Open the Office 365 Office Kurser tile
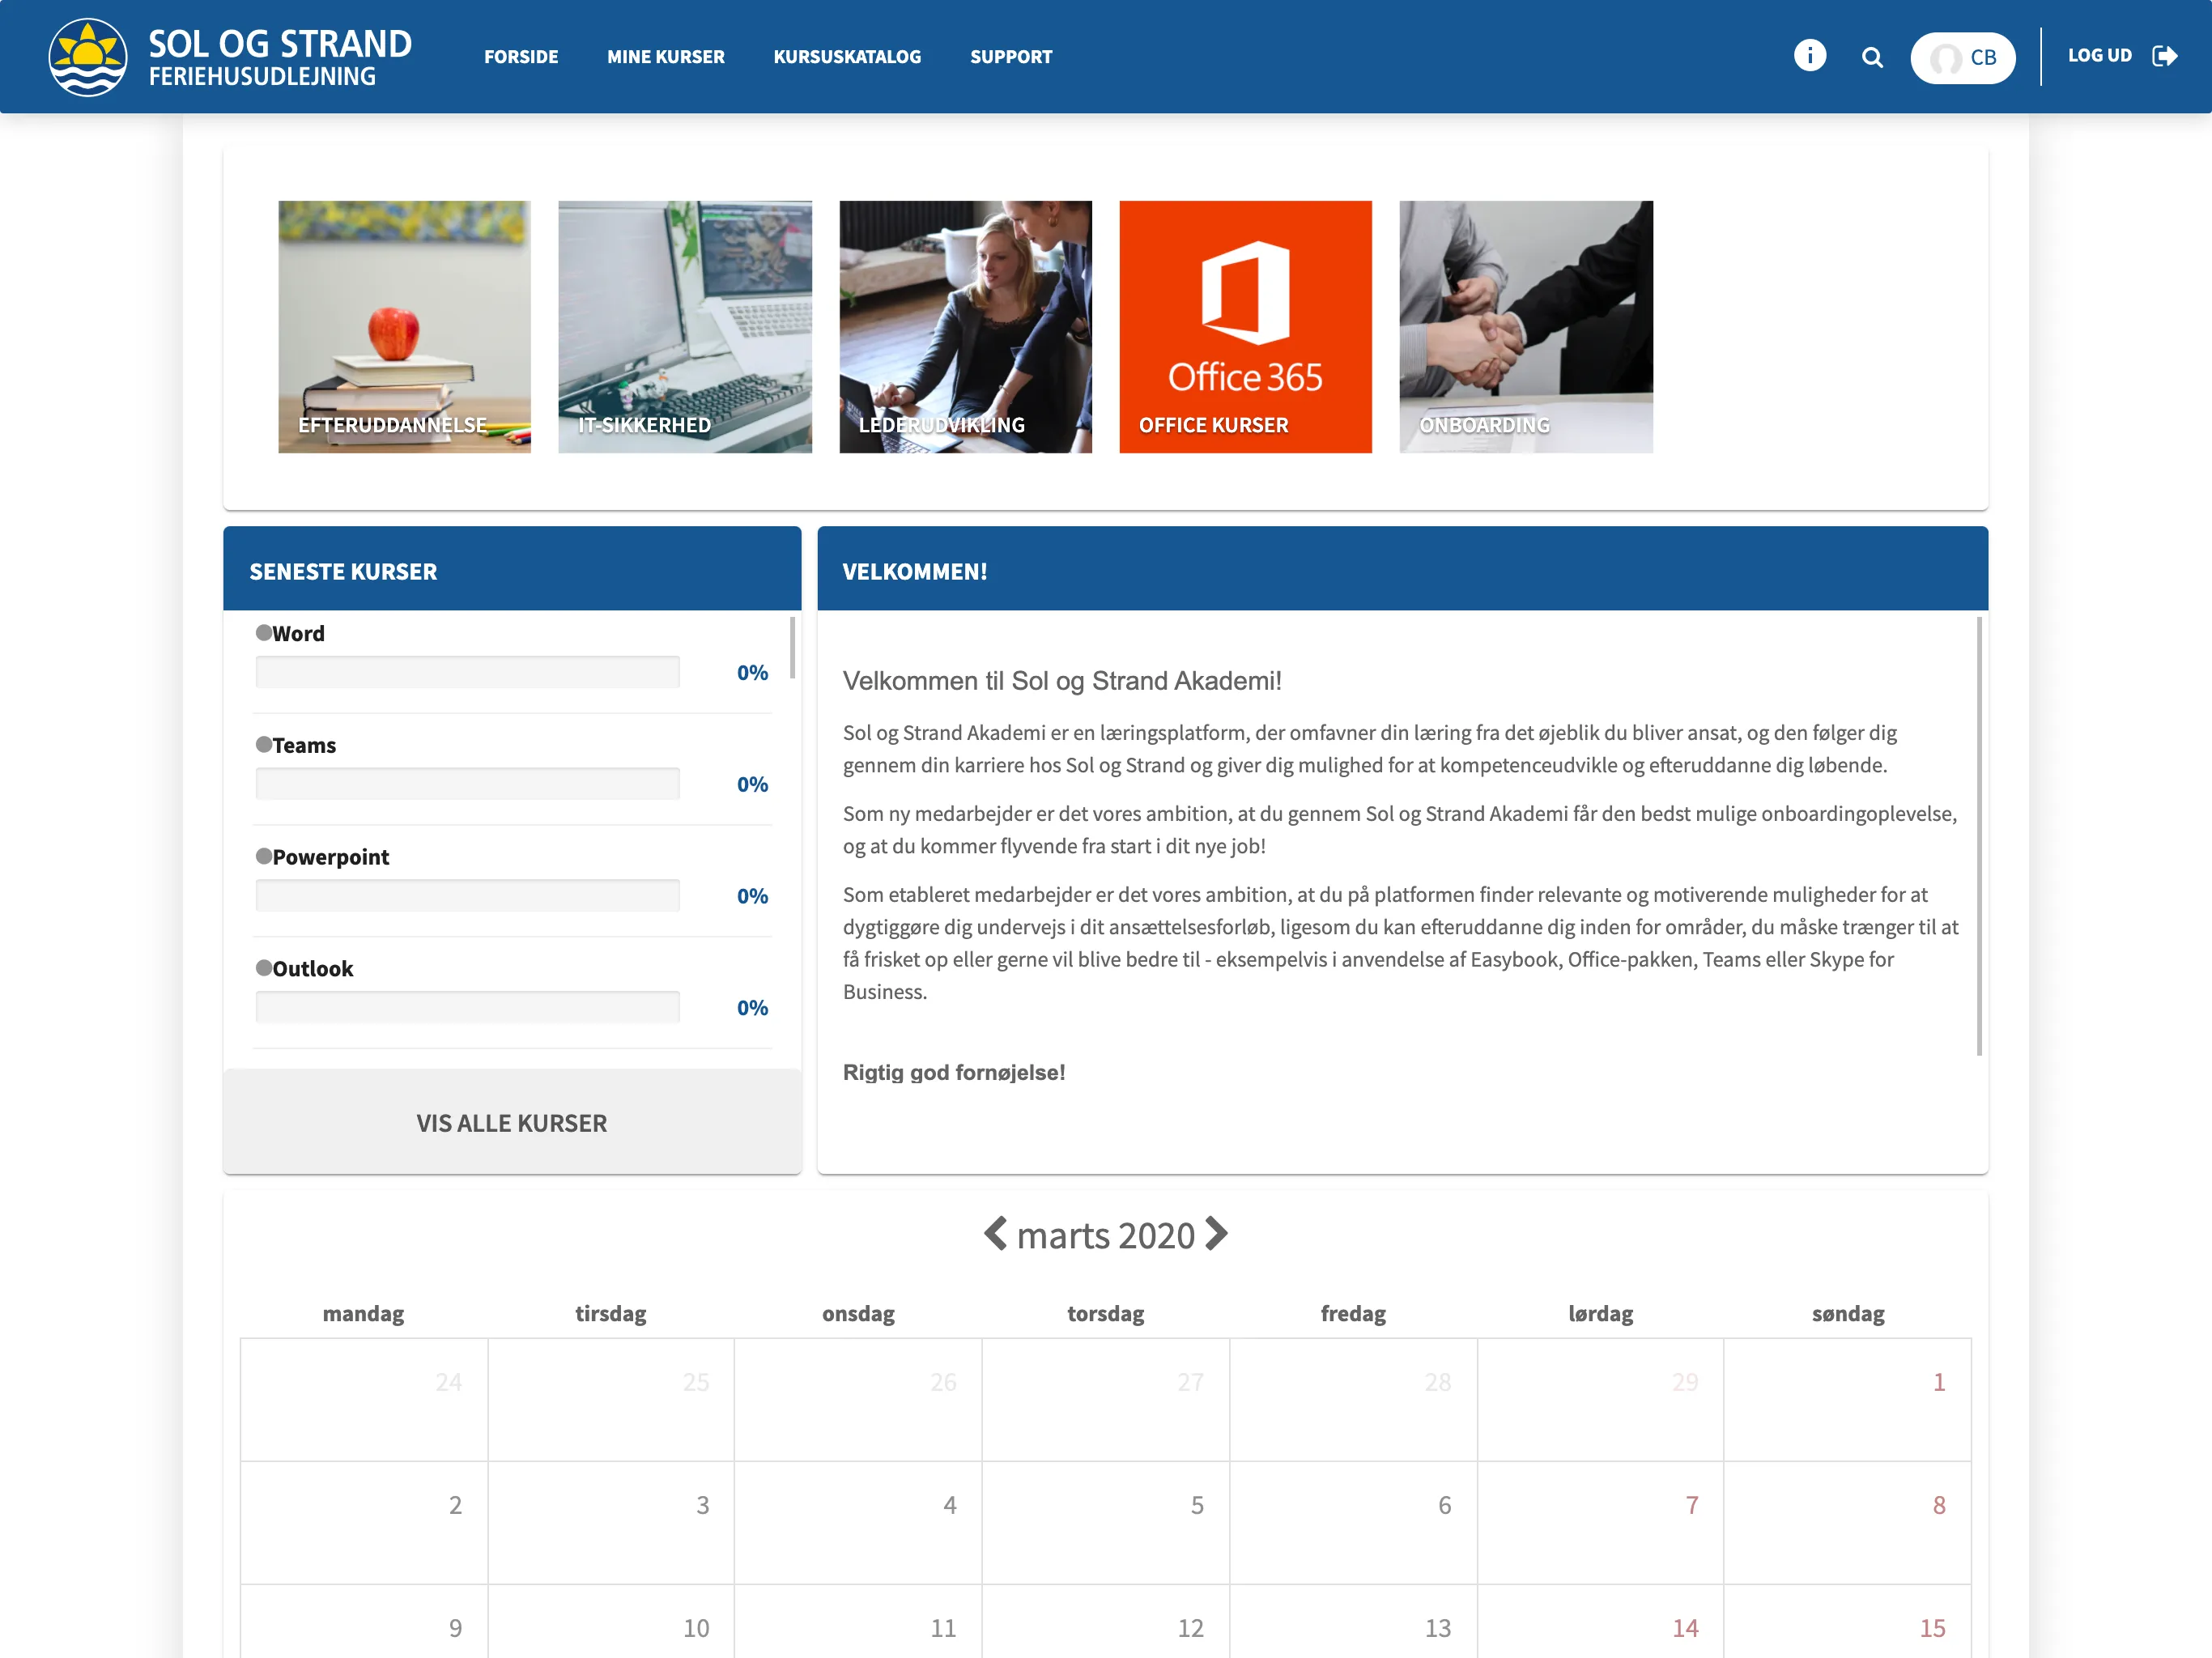Image resolution: width=2212 pixels, height=1658 pixels. (1245, 327)
